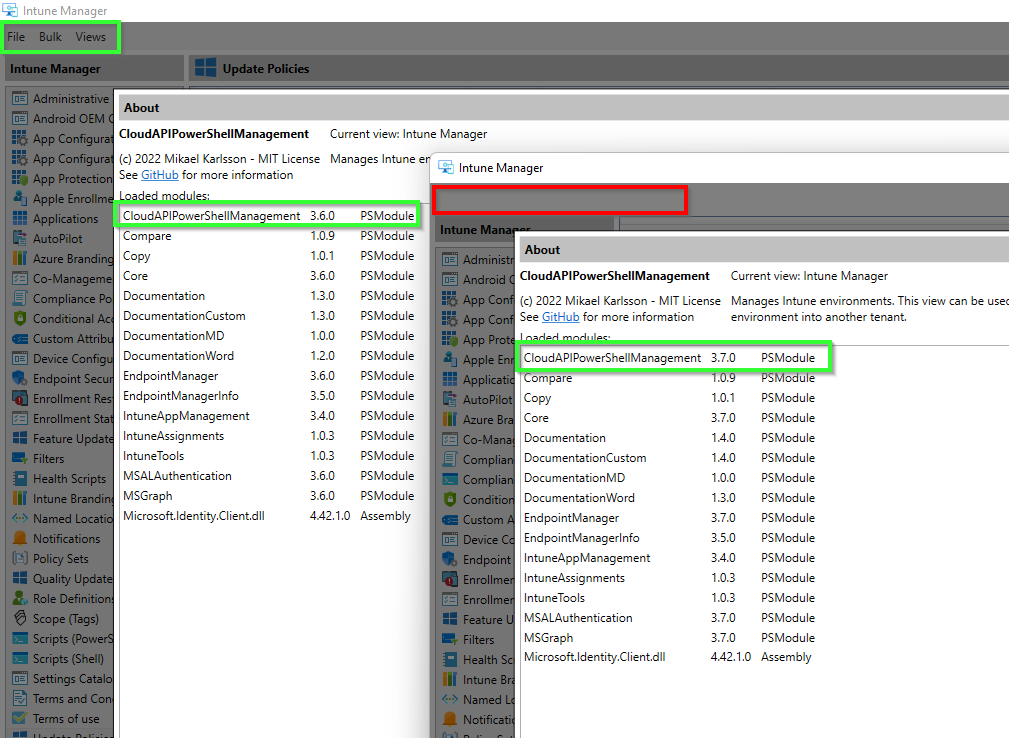Click the Filters icon in left sidebar
The image size is (1009, 738).
[x=20, y=458]
